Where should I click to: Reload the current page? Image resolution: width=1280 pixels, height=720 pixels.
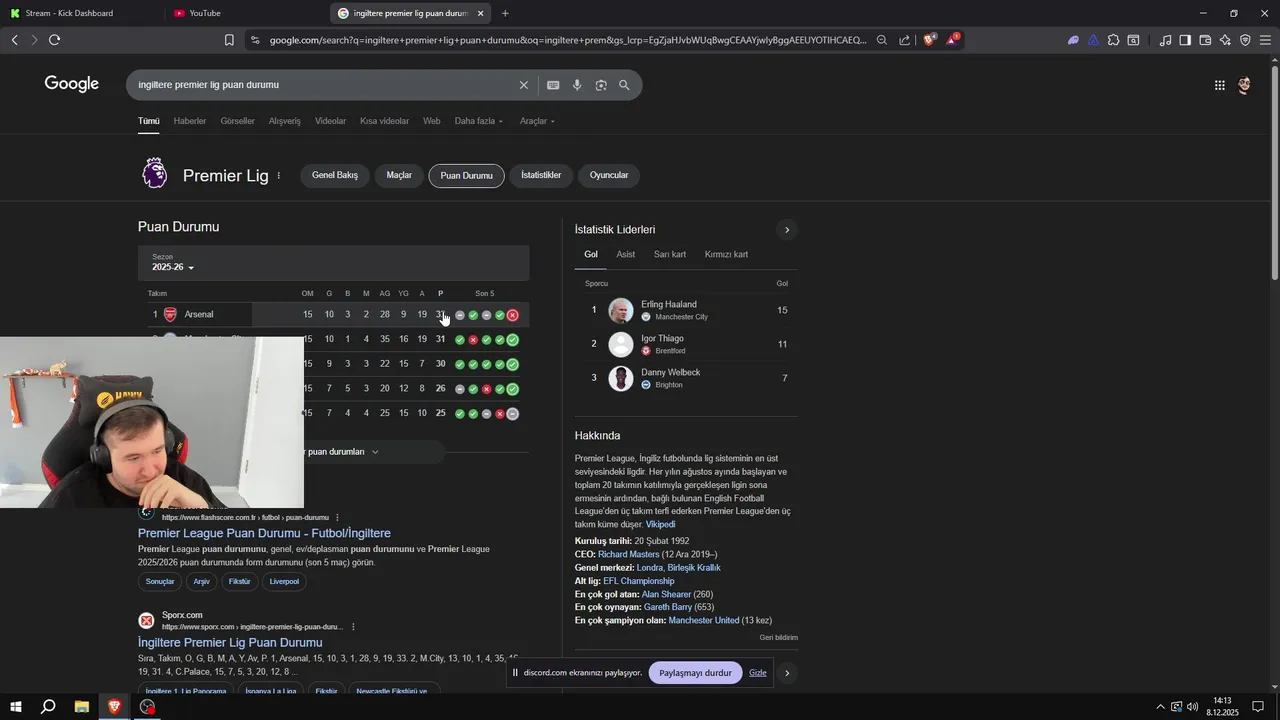point(54,40)
